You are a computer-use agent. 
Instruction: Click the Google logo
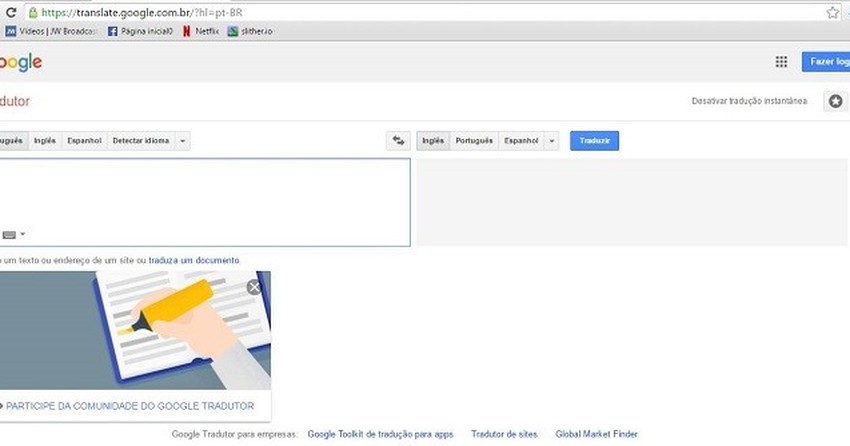click(21, 62)
